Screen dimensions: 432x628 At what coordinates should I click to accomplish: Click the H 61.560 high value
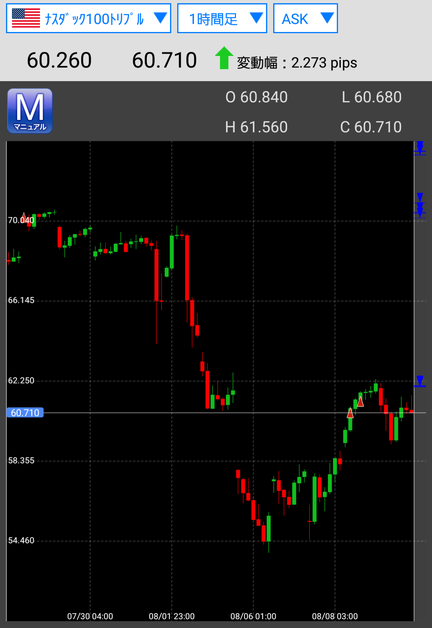point(256,127)
